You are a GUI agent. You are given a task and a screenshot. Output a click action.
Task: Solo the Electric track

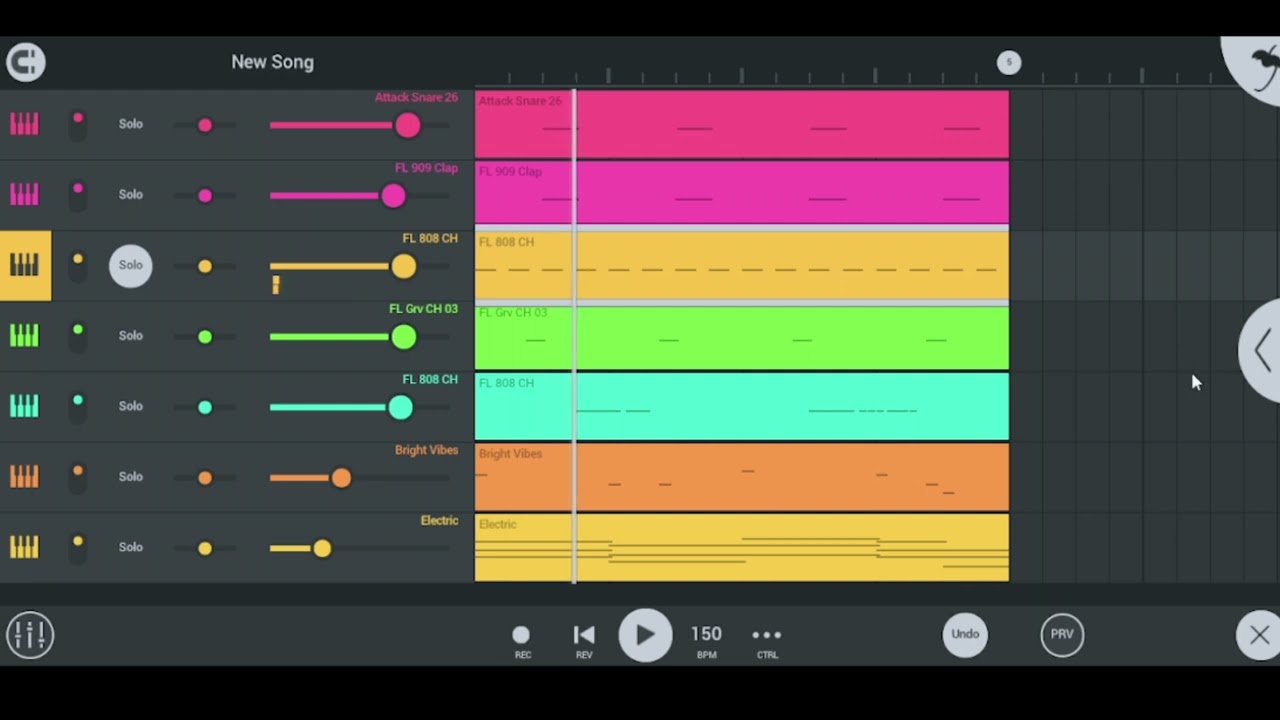[x=131, y=547]
